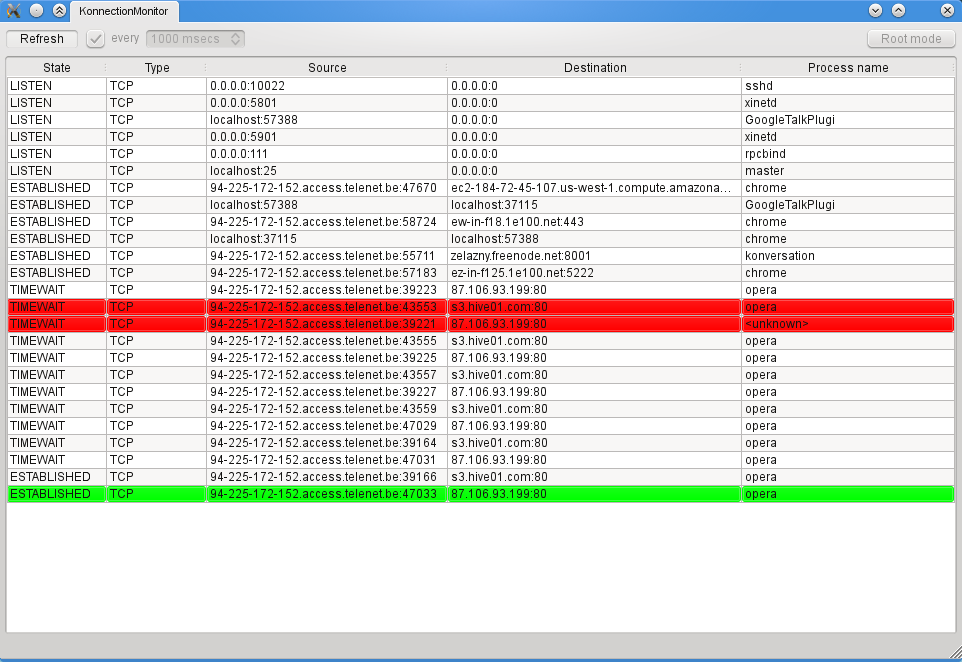Image resolution: width=962 pixels, height=662 pixels.
Task: Select the <unknown> process cell
Action: coord(848,324)
